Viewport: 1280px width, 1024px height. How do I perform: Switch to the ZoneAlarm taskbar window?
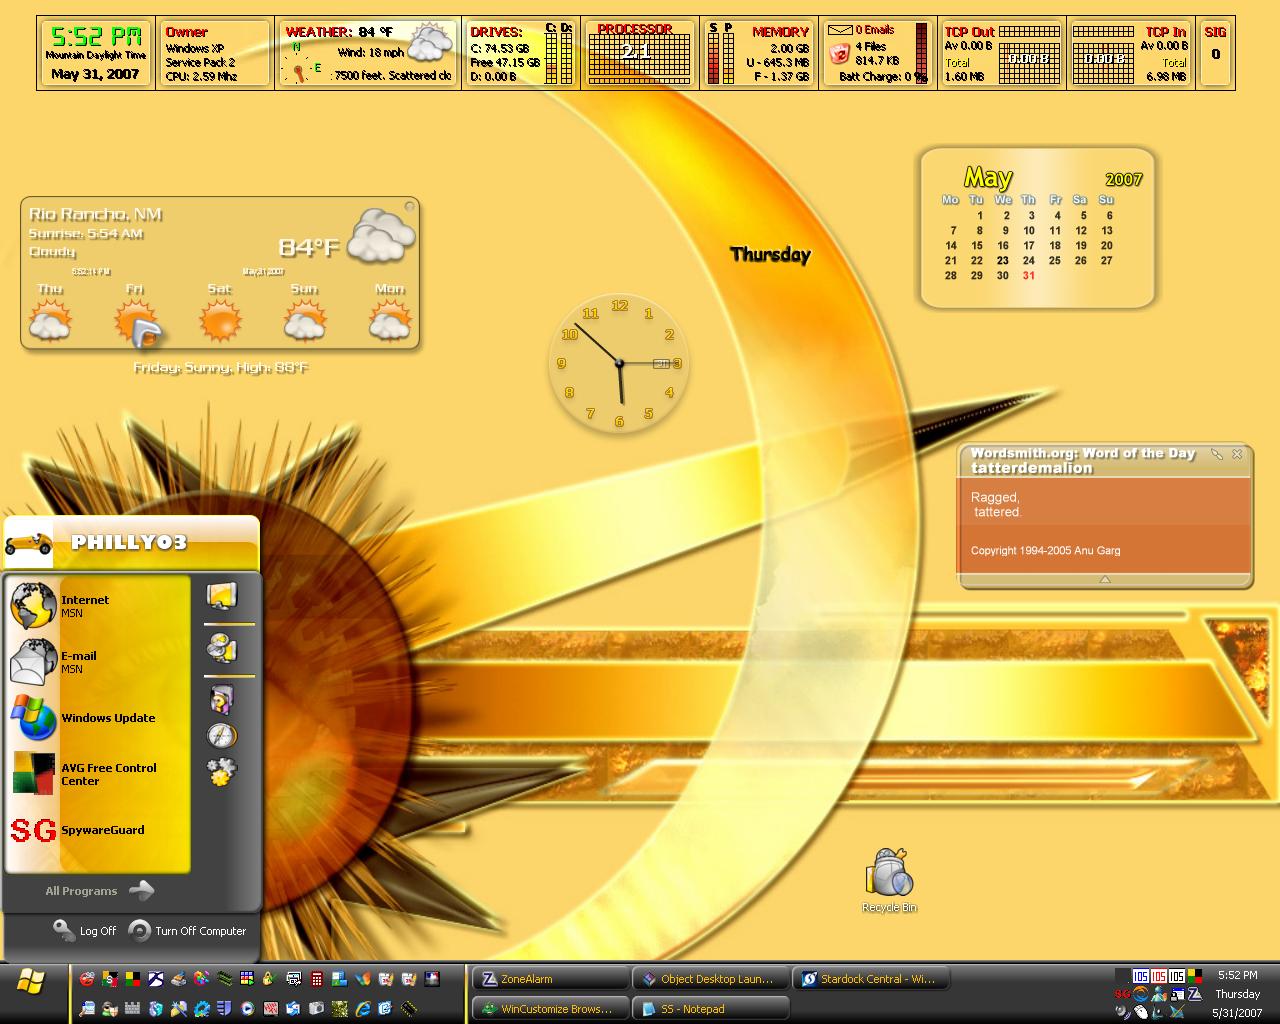pyautogui.click(x=550, y=979)
